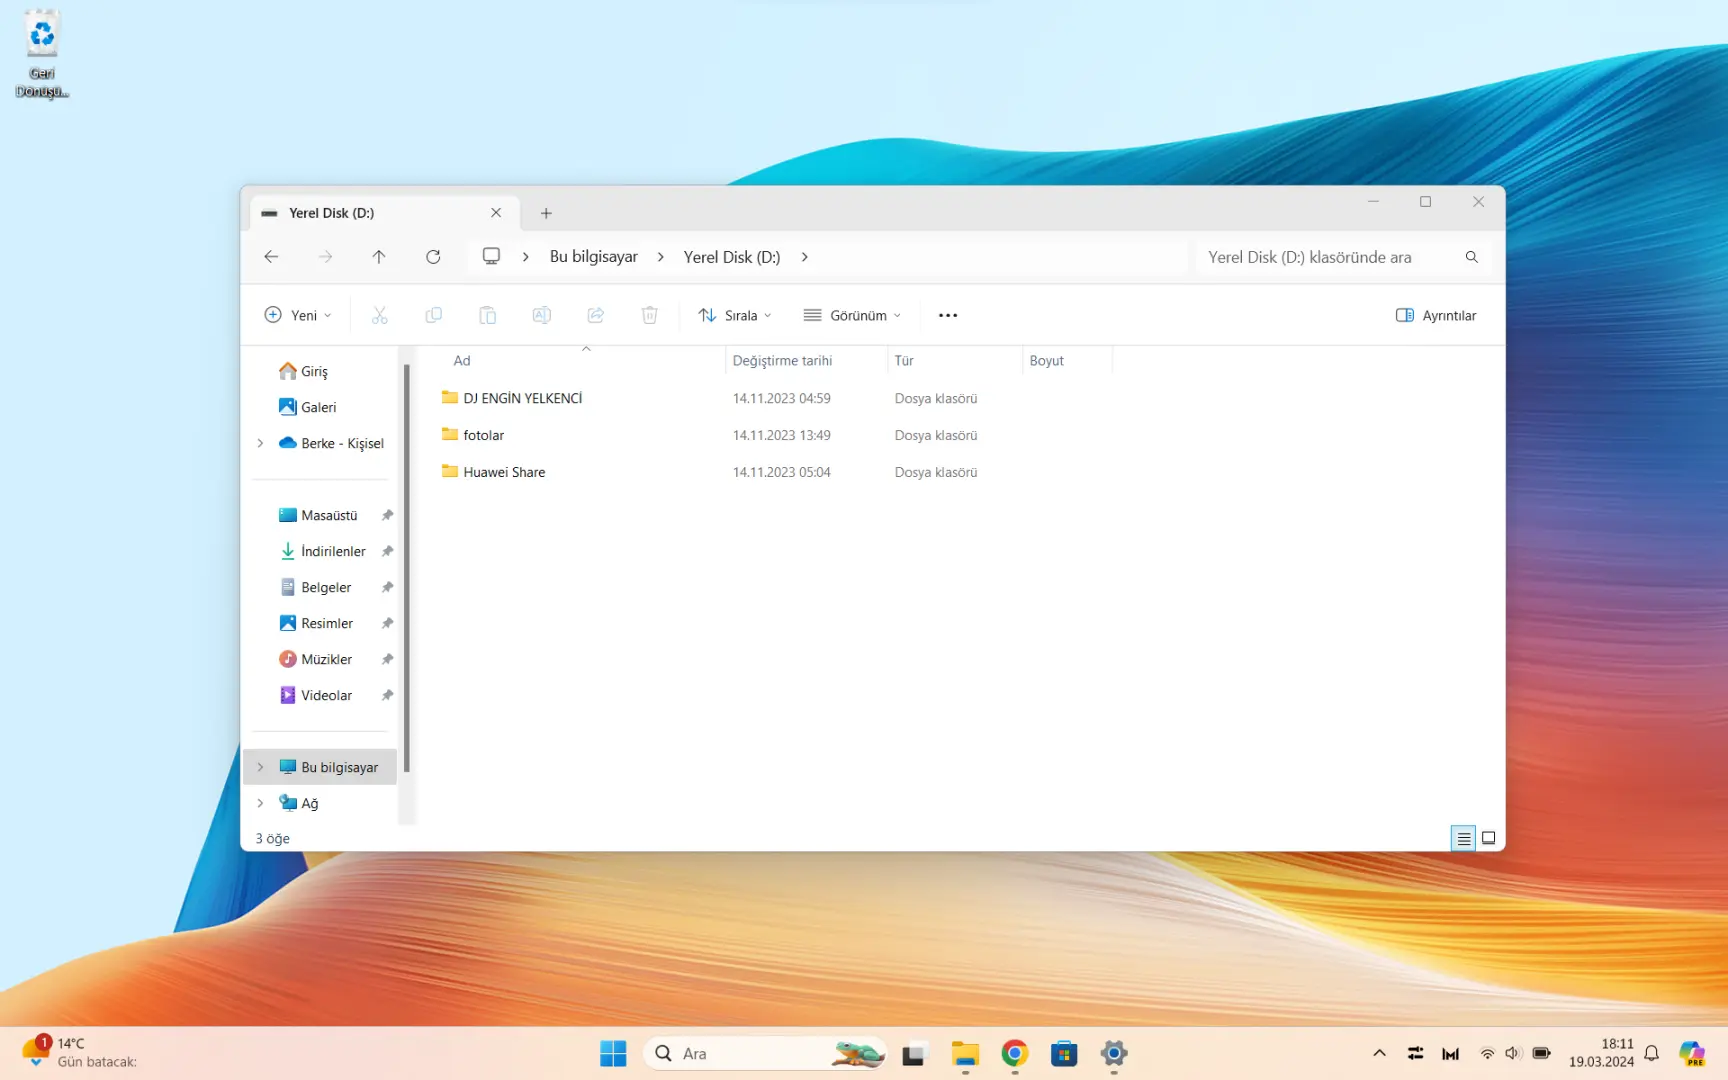The image size is (1728, 1080).
Task: Click the Recycle Bin desktop icon
Action: tap(42, 55)
